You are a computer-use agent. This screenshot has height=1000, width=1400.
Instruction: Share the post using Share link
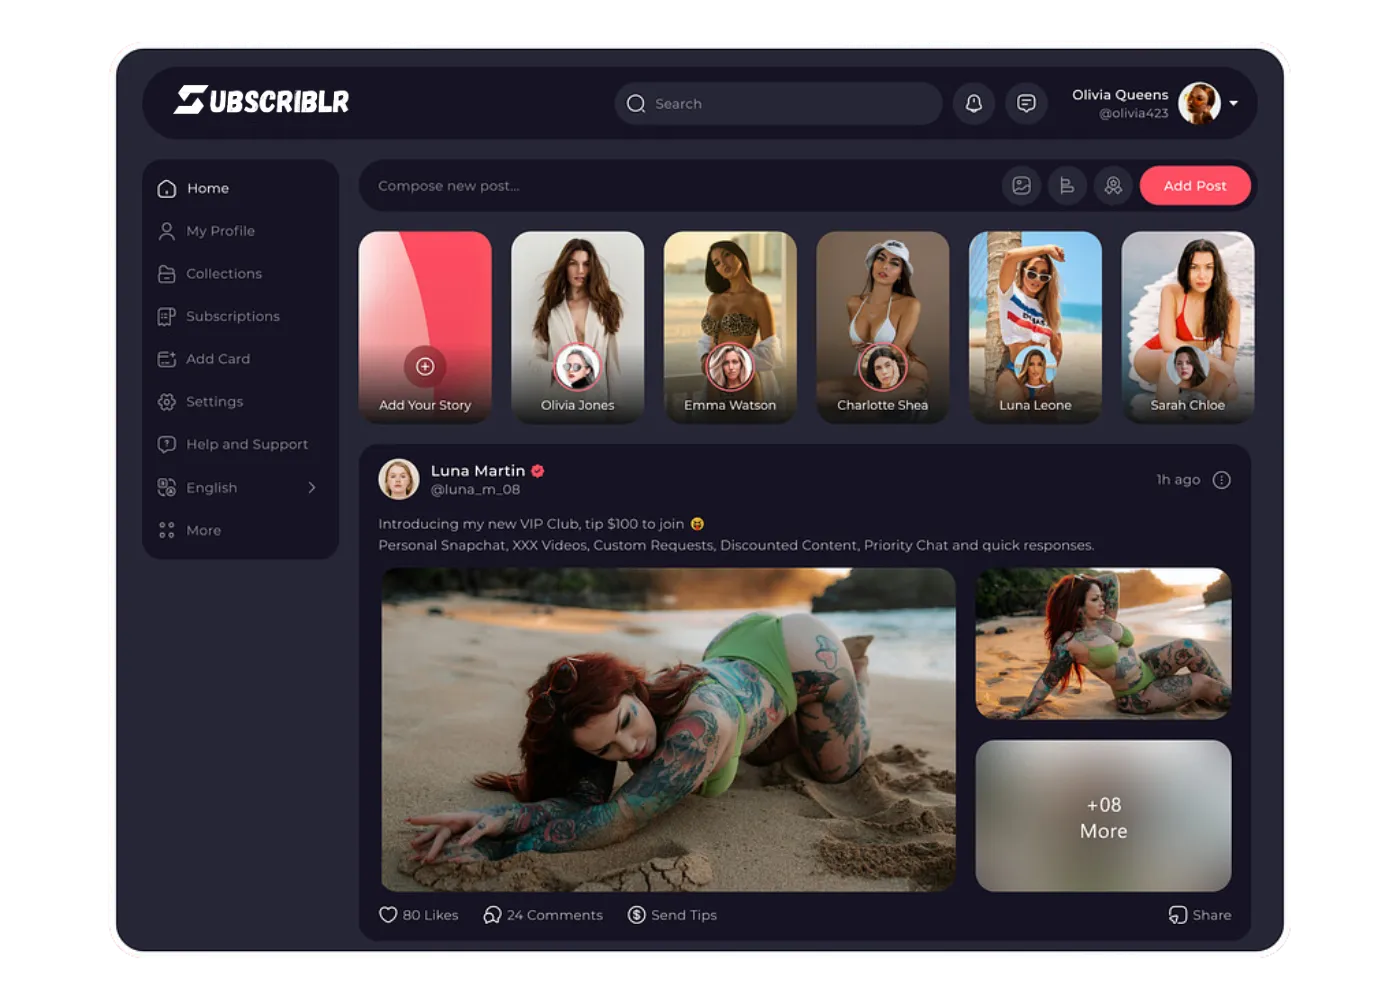tap(1200, 915)
